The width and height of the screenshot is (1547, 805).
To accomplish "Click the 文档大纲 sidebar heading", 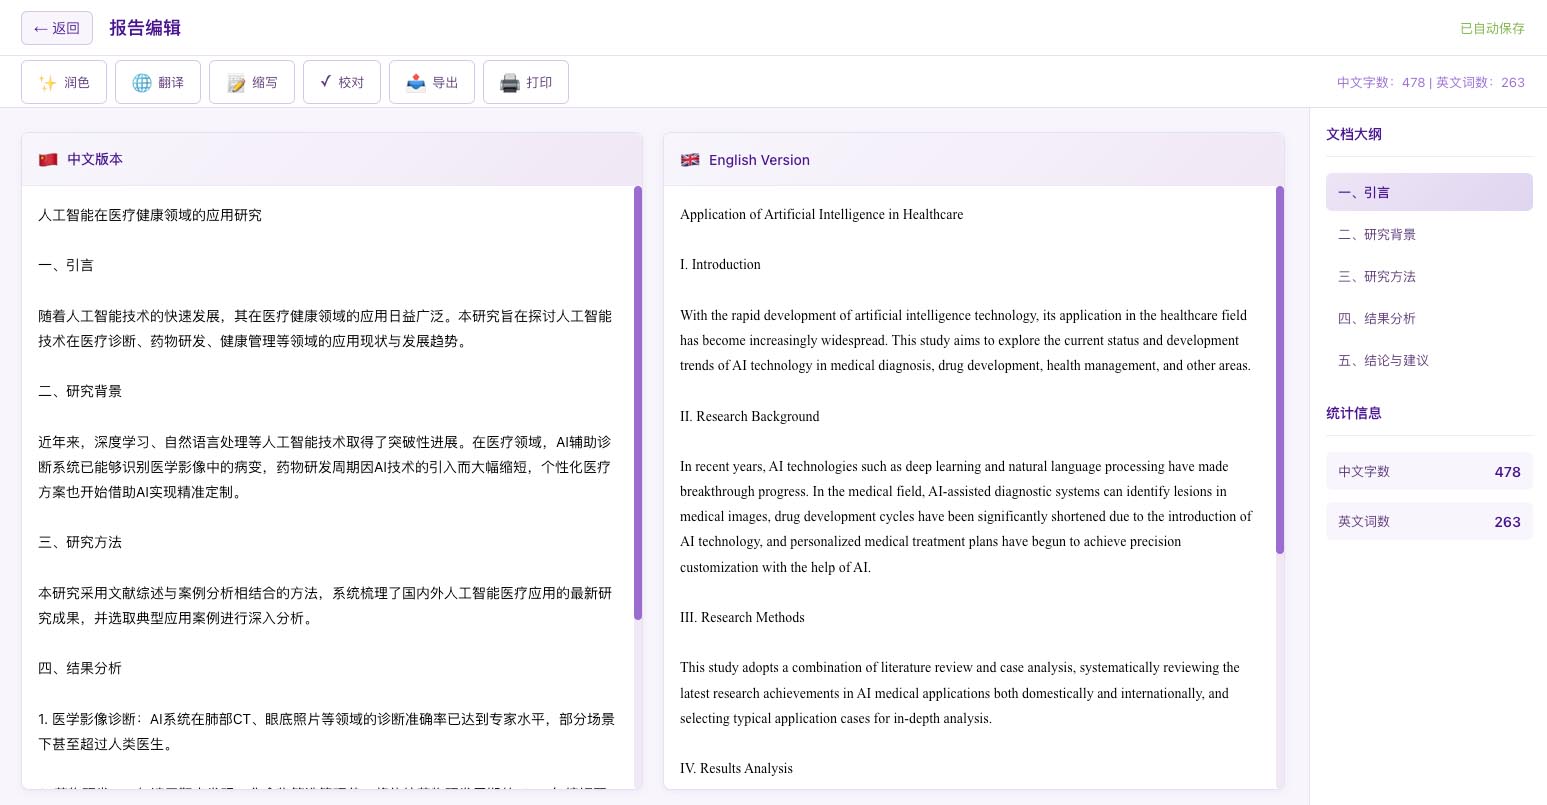I will (x=1354, y=134).
